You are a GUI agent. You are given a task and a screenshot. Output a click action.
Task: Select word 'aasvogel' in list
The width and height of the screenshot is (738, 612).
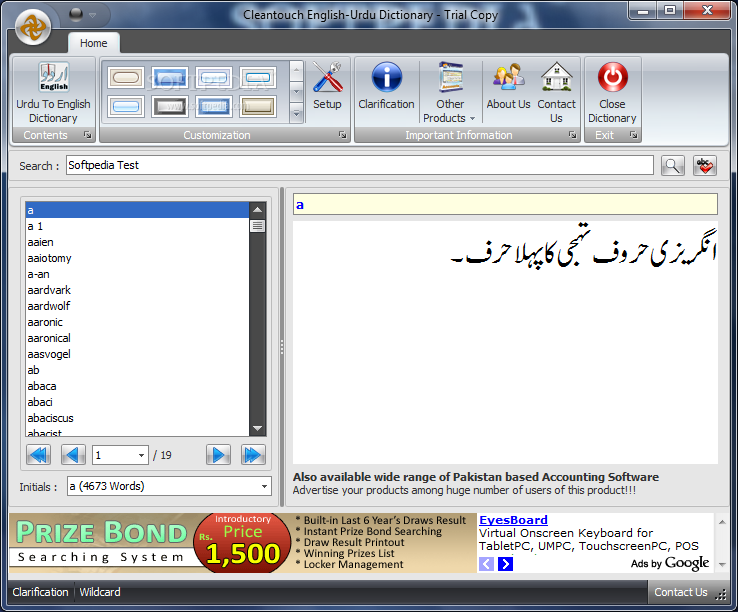[x=137, y=354]
